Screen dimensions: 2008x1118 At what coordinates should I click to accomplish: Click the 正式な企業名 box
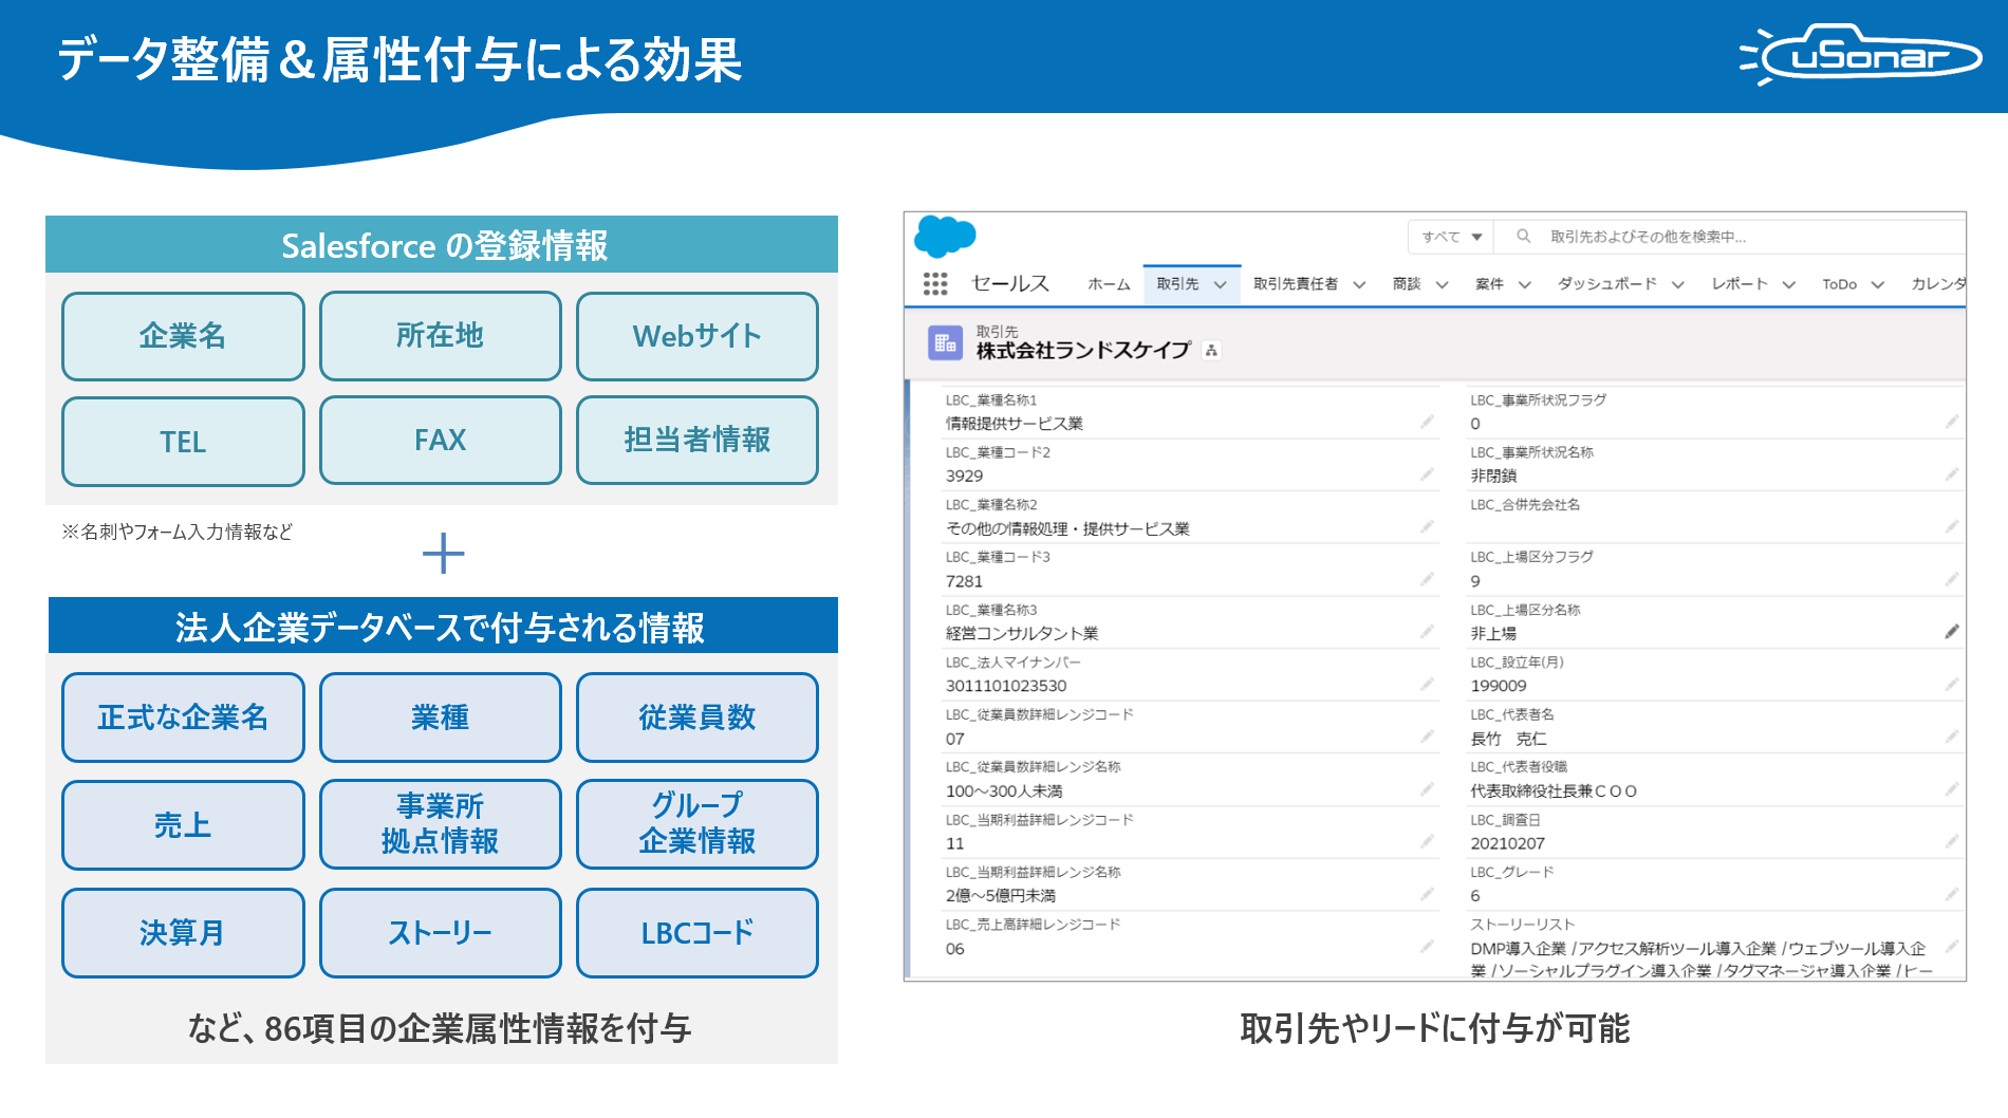click(x=183, y=717)
